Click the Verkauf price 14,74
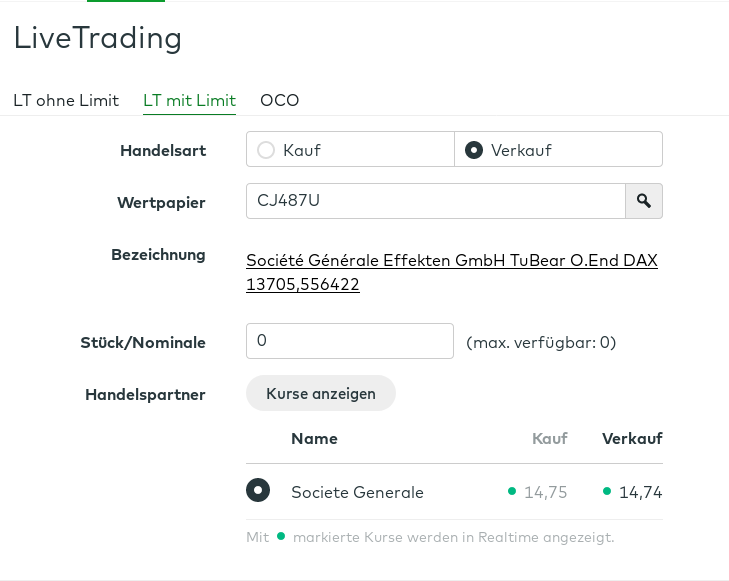 click(641, 492)
